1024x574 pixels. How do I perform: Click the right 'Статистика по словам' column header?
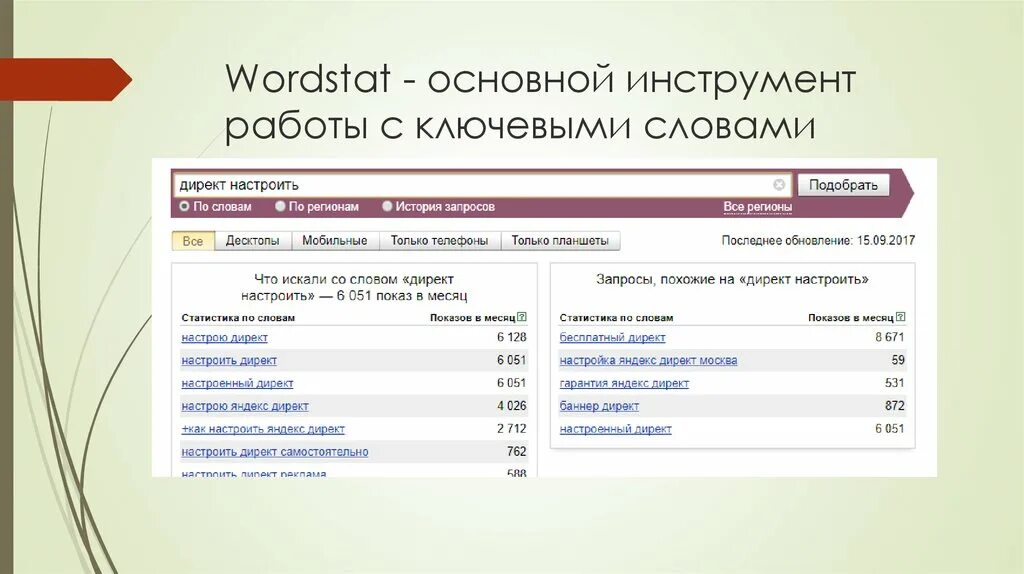coord(616,318)
